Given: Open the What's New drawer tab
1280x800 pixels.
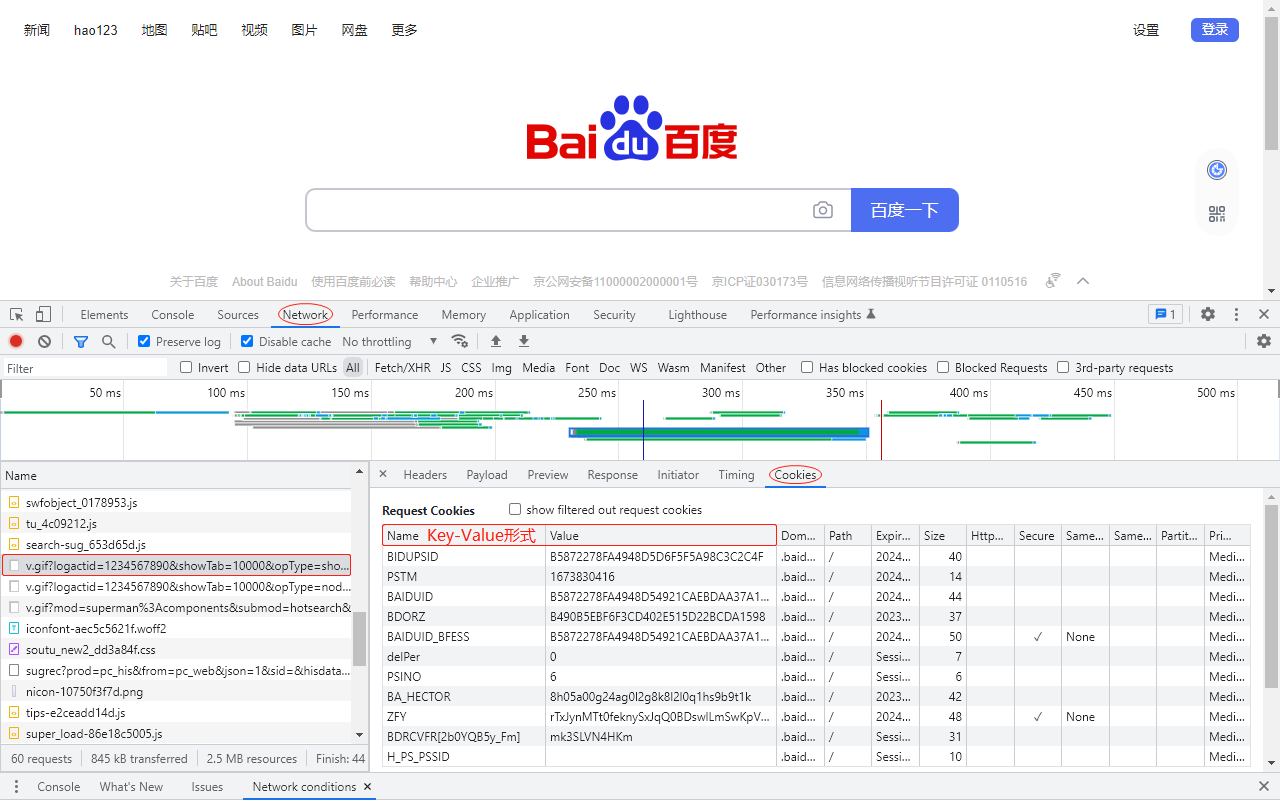Looking at the screenshot, I should tap(131, 787).
